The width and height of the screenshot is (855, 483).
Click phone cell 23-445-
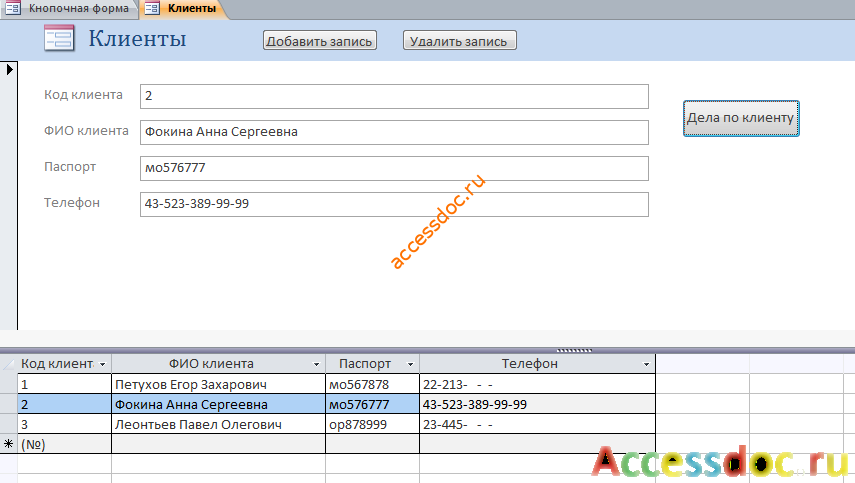click(537, 424)
